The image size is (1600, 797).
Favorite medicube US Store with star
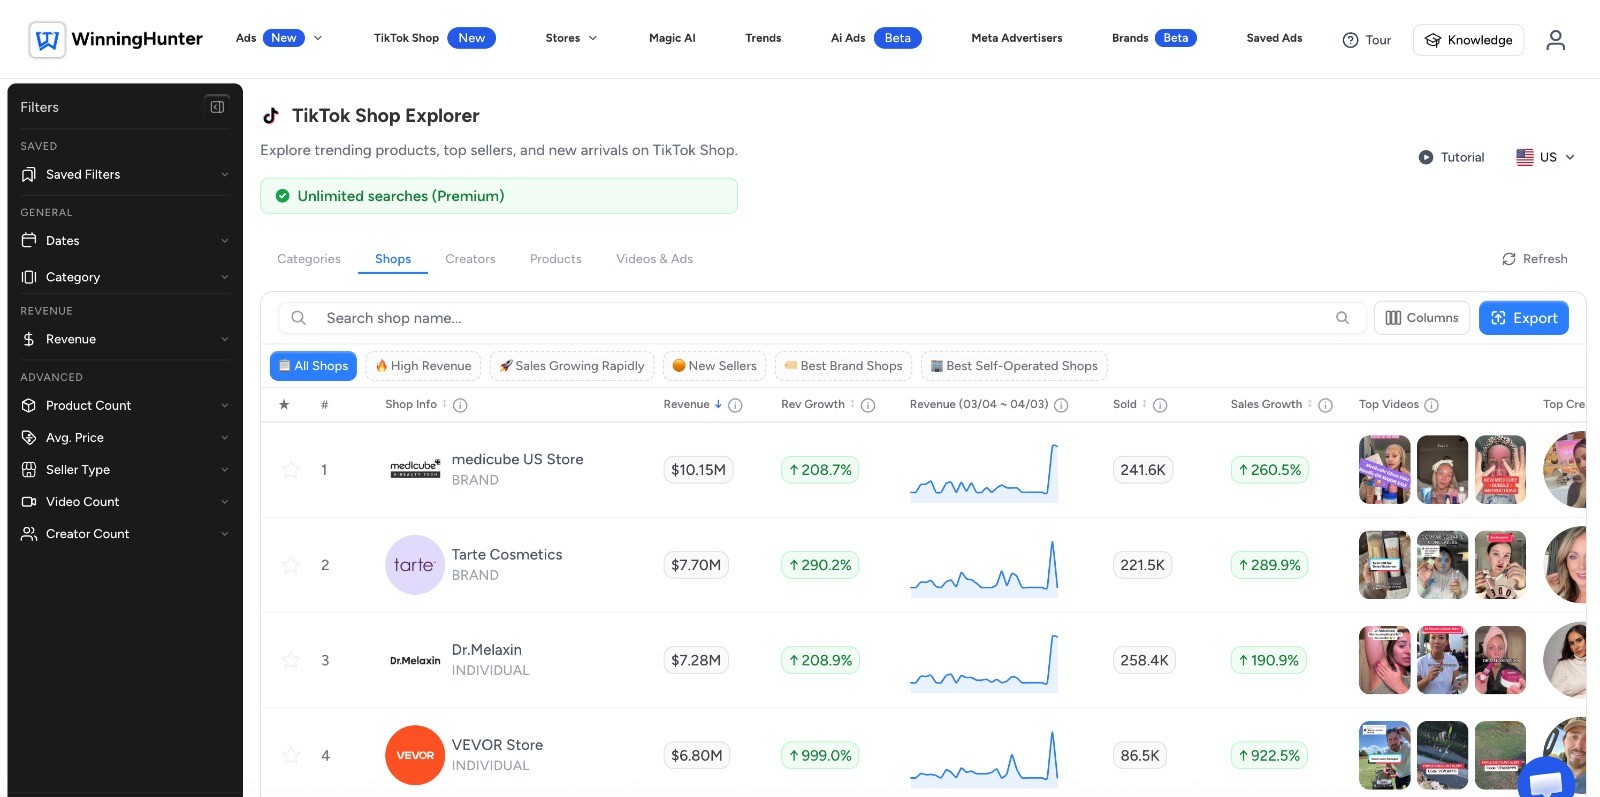pyautogui.click(x=291, y=469)
